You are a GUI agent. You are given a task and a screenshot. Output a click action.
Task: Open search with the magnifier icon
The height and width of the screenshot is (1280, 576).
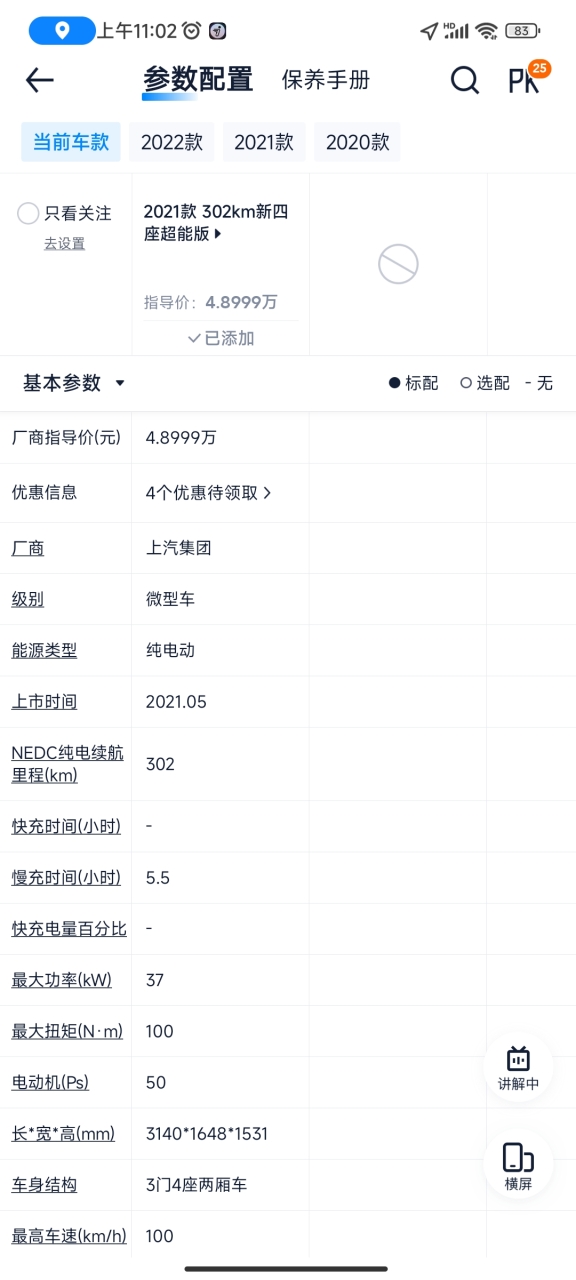[464, 80]
